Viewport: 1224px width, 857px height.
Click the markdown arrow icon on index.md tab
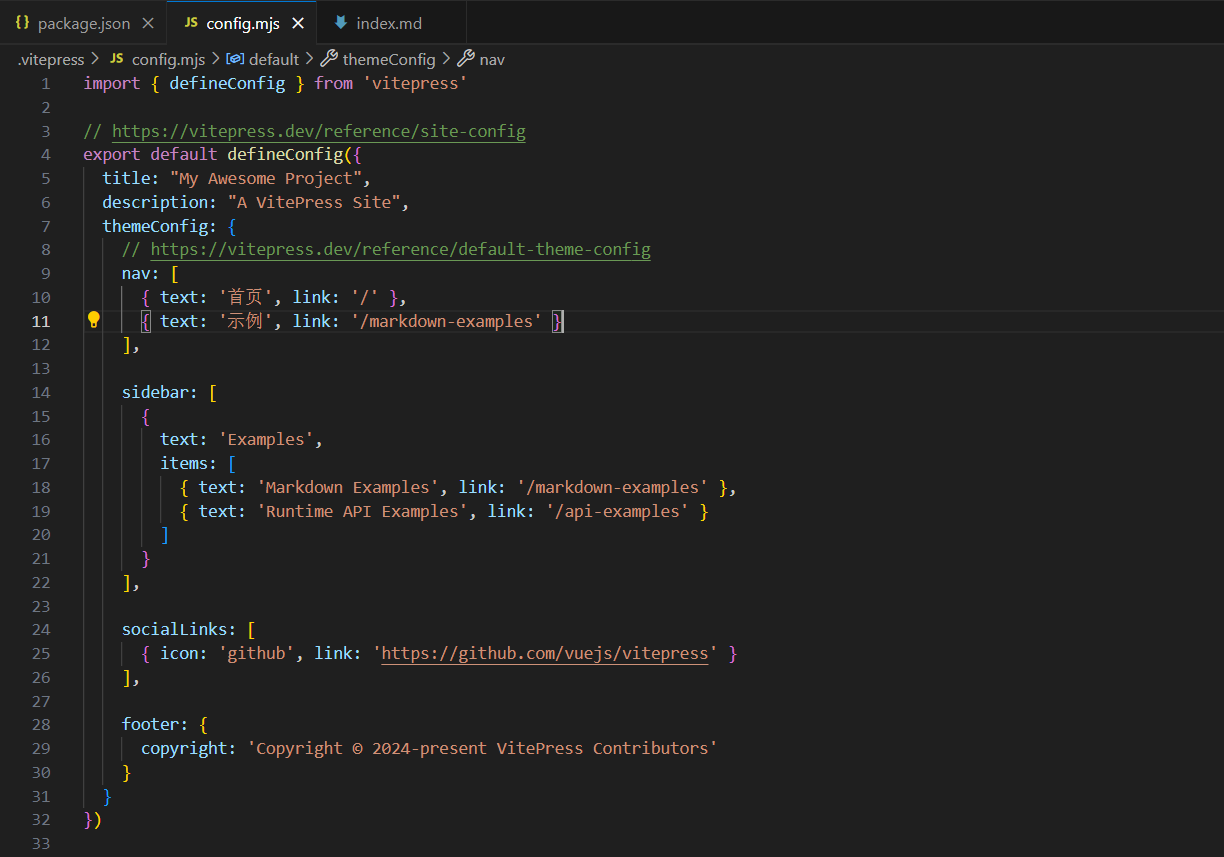(x=341, y=22)
